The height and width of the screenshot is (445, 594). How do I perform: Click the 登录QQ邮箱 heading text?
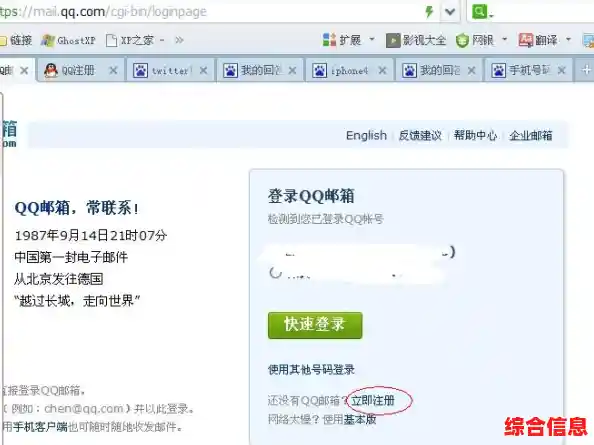[x=311, y=196]
